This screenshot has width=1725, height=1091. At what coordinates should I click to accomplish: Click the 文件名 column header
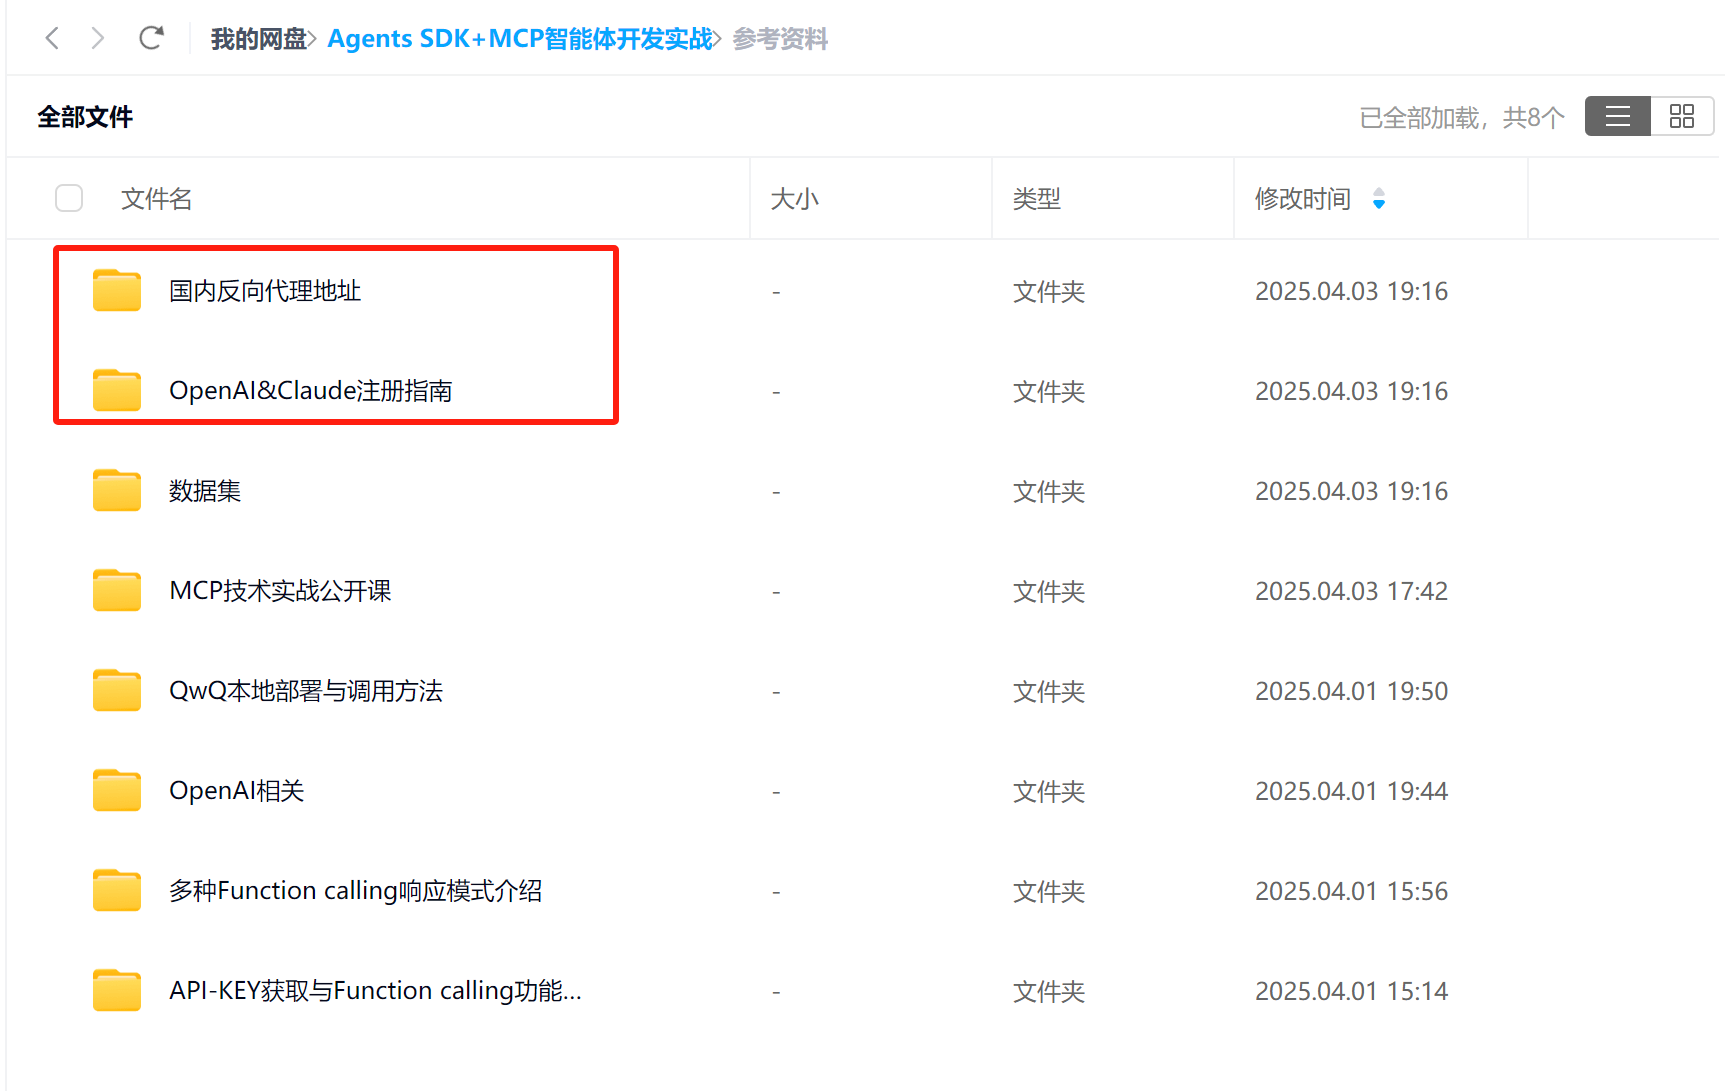[x=156, y=199]
